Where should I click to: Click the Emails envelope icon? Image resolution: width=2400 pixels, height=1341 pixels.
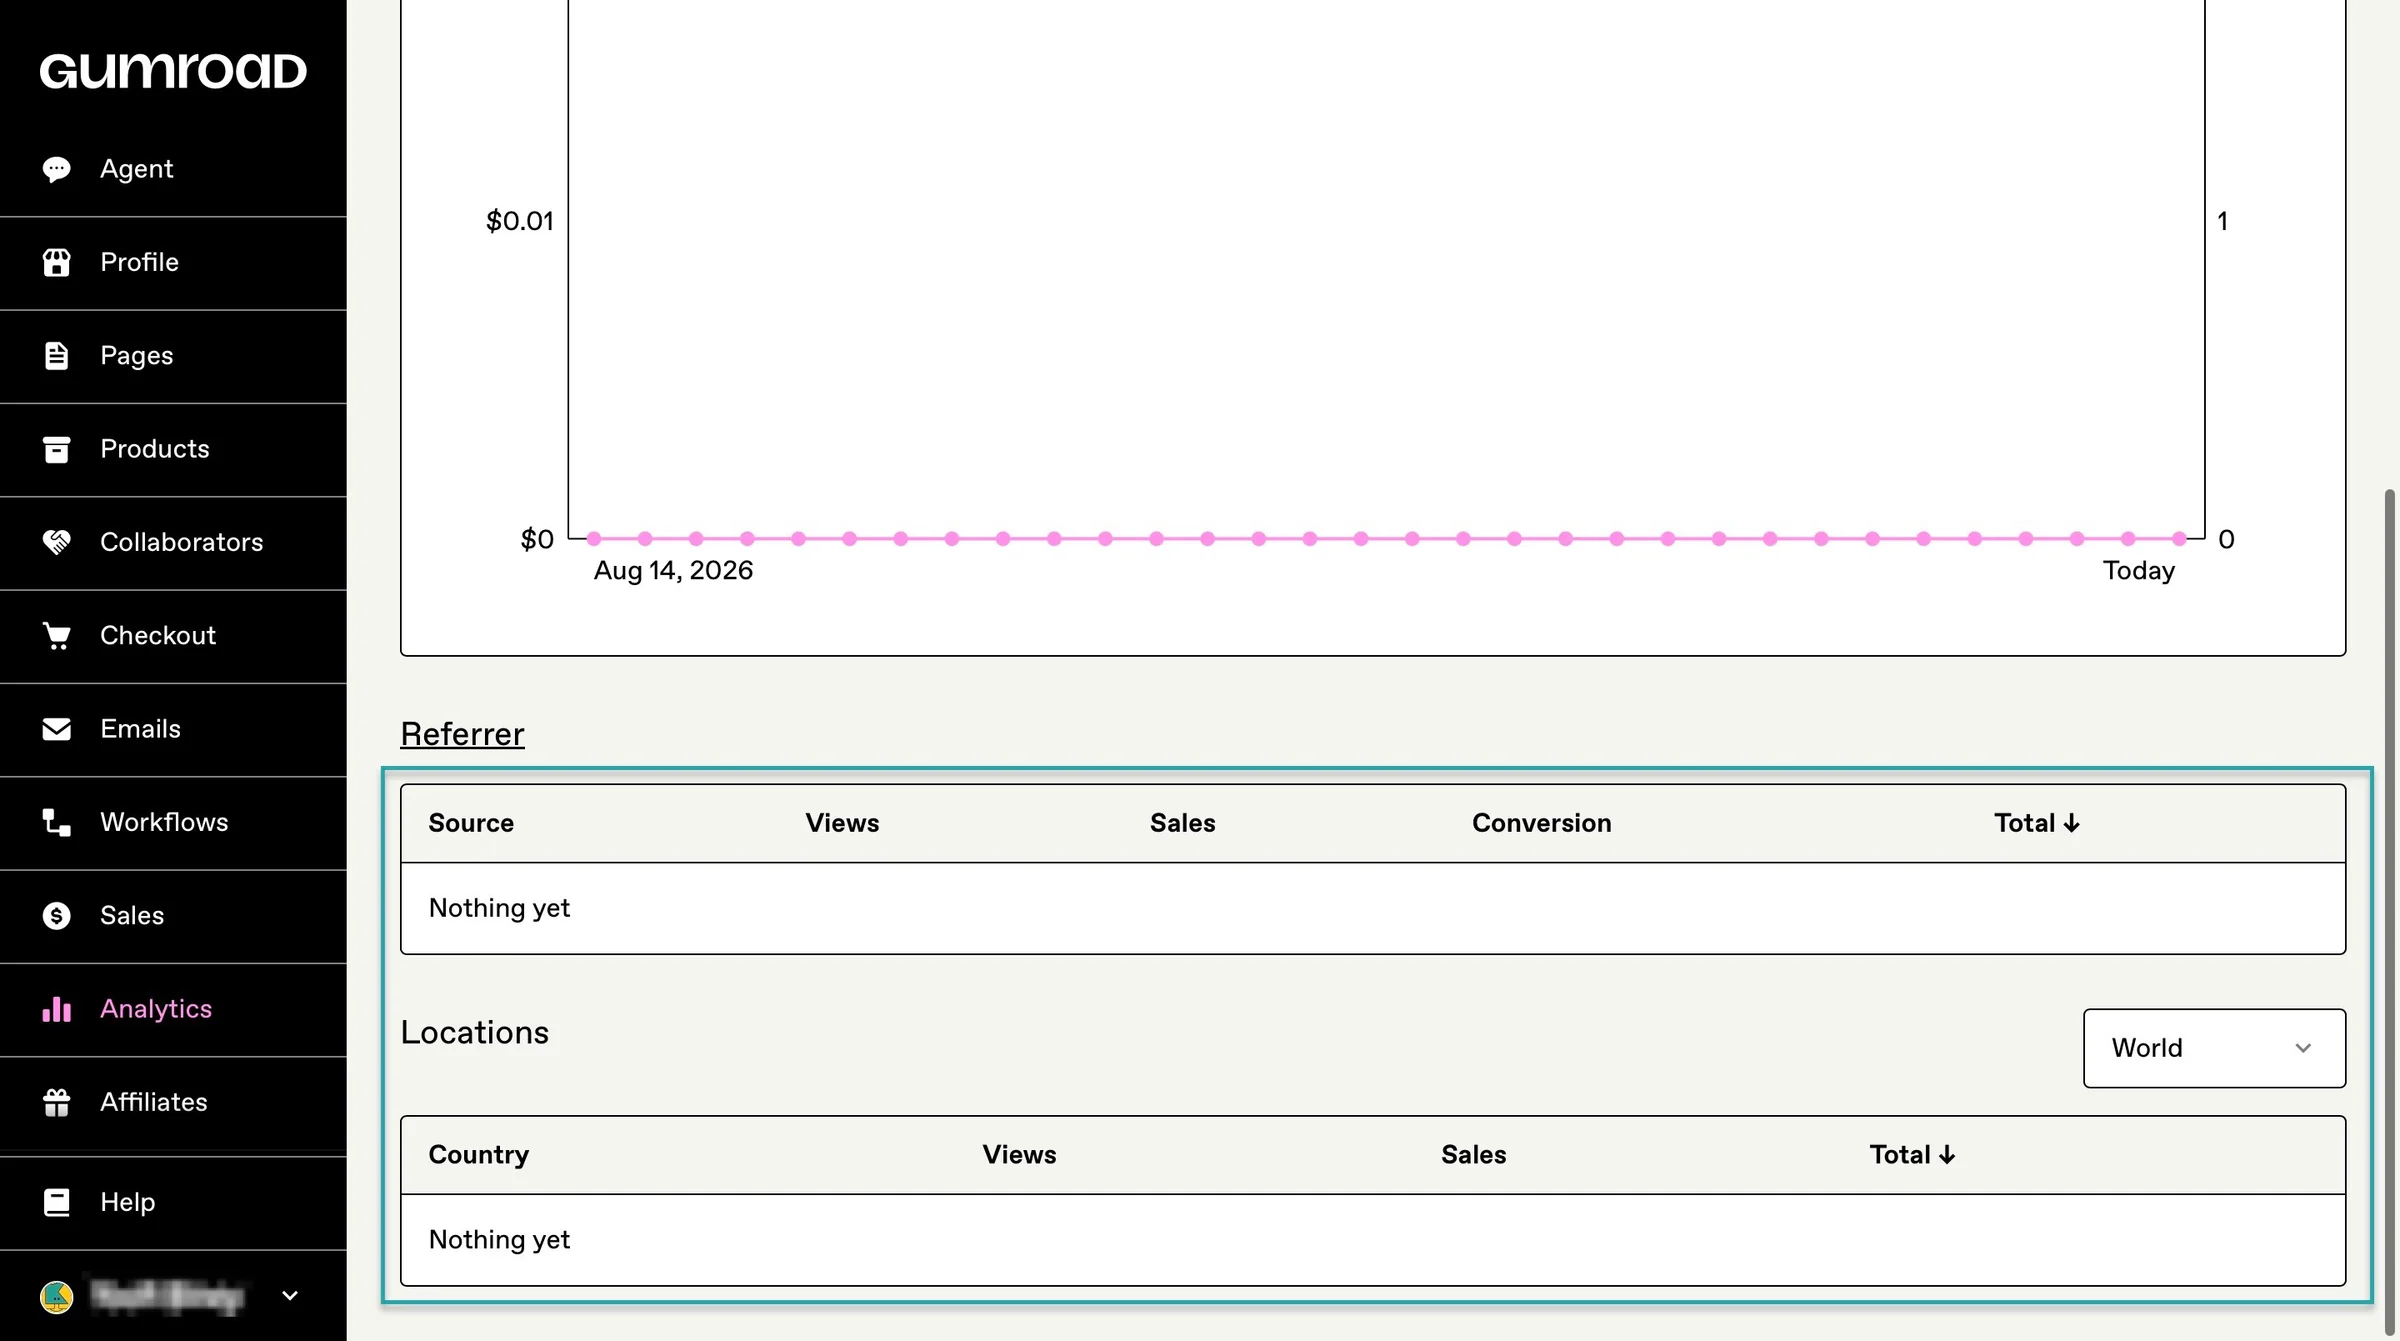[x=56, y=729]
